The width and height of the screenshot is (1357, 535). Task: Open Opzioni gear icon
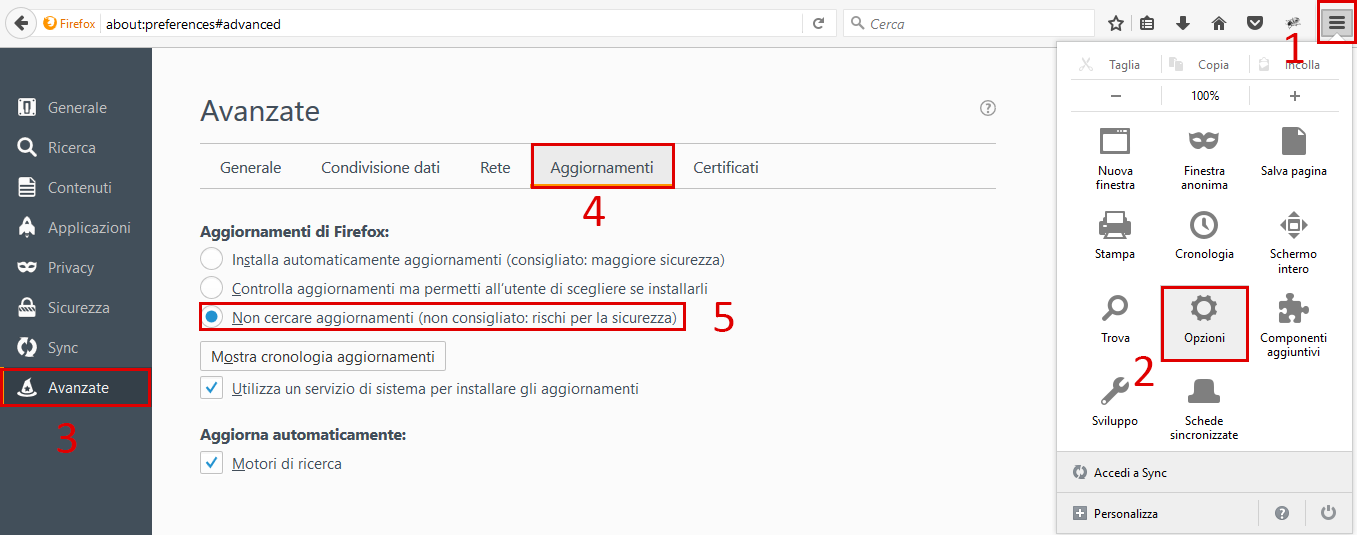tap(1204, 324)
